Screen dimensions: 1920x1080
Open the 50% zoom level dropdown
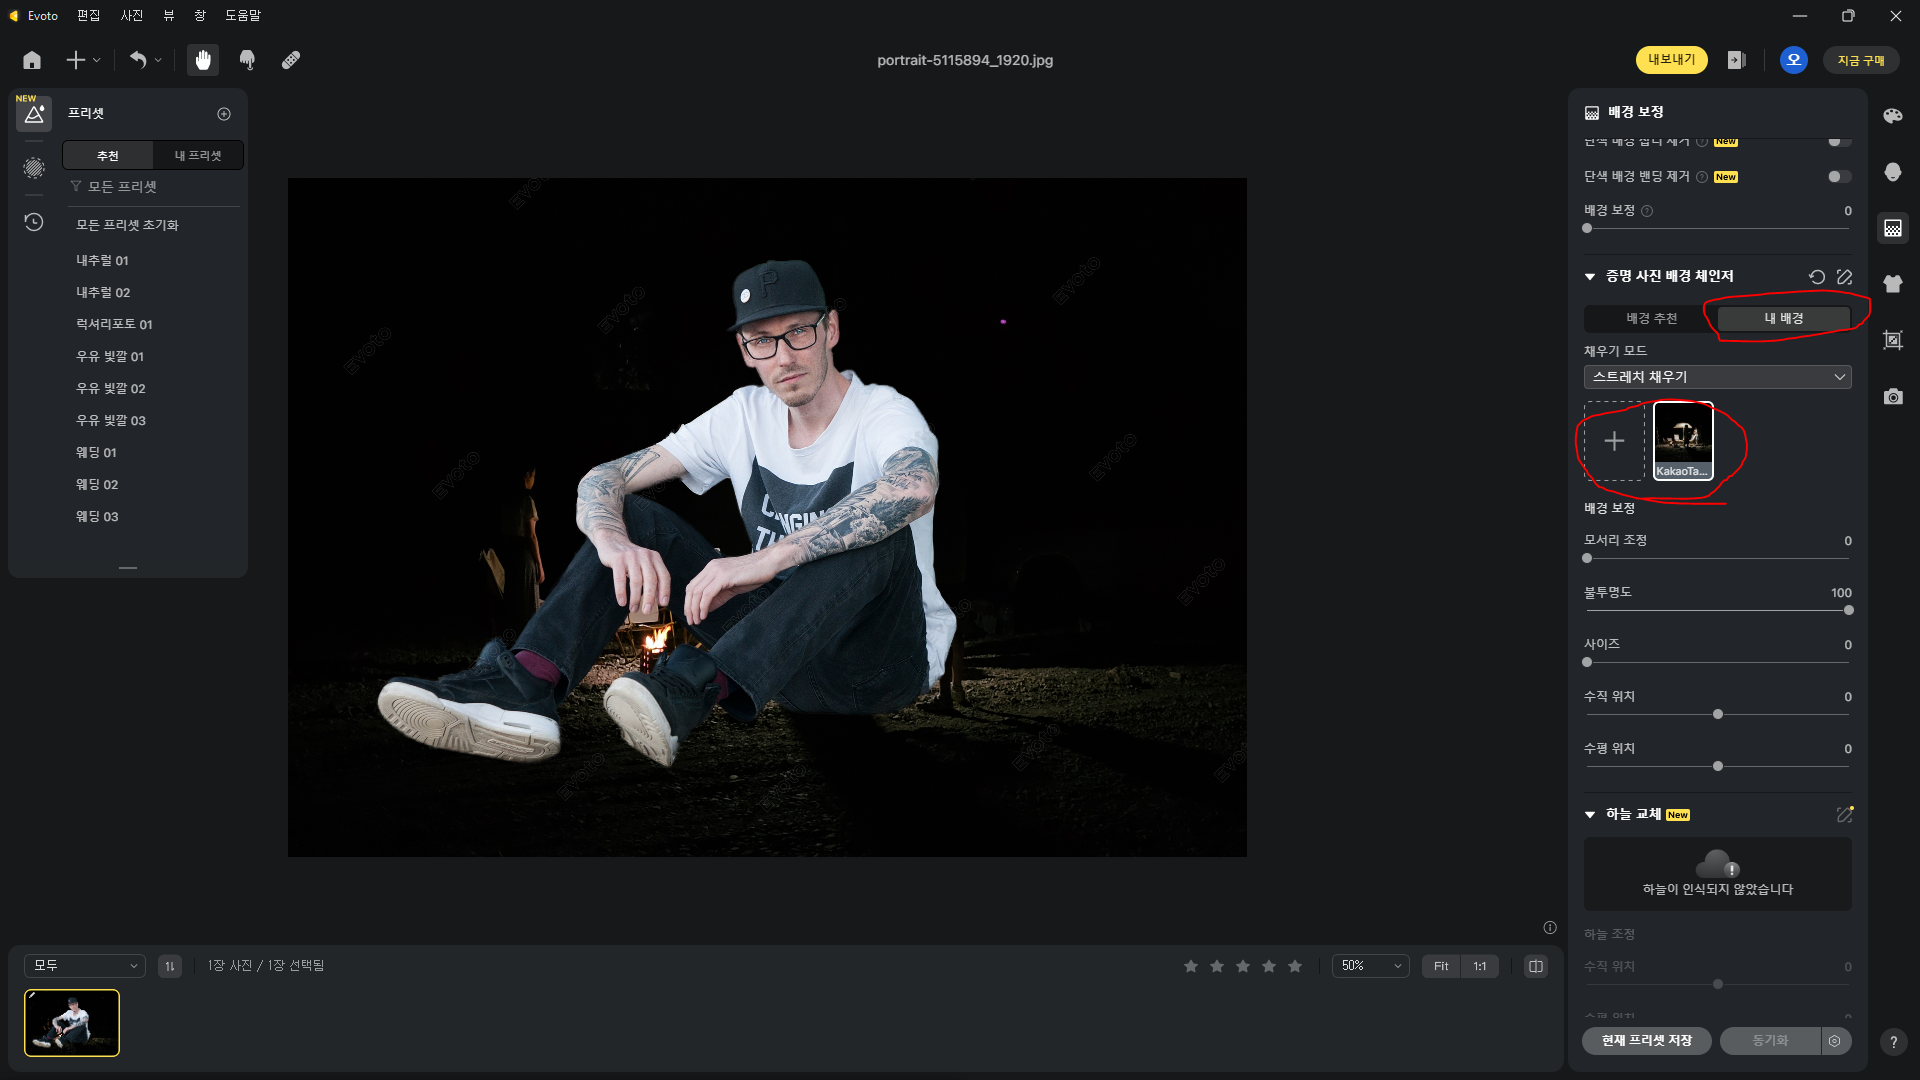(1370, 966)
